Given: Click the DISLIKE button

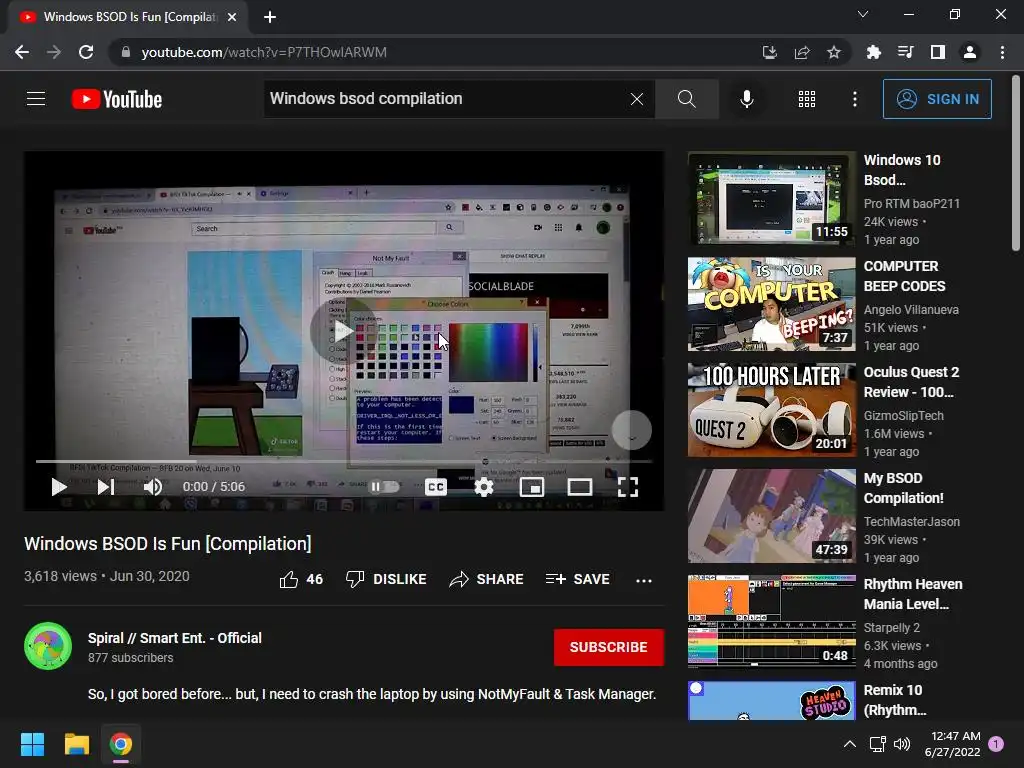Looking at the screenshot, I should point(386,579).
